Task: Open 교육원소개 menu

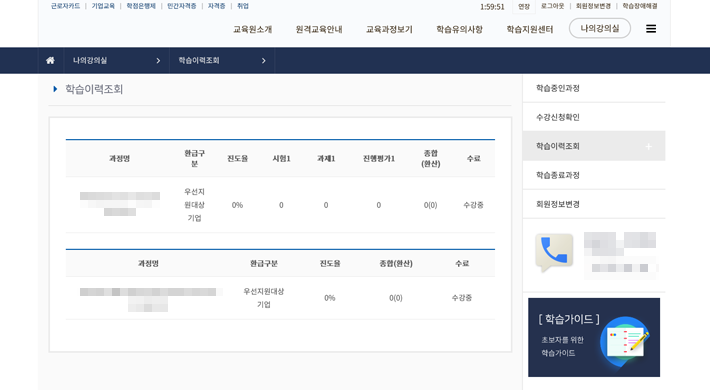Action: (252, 29)
